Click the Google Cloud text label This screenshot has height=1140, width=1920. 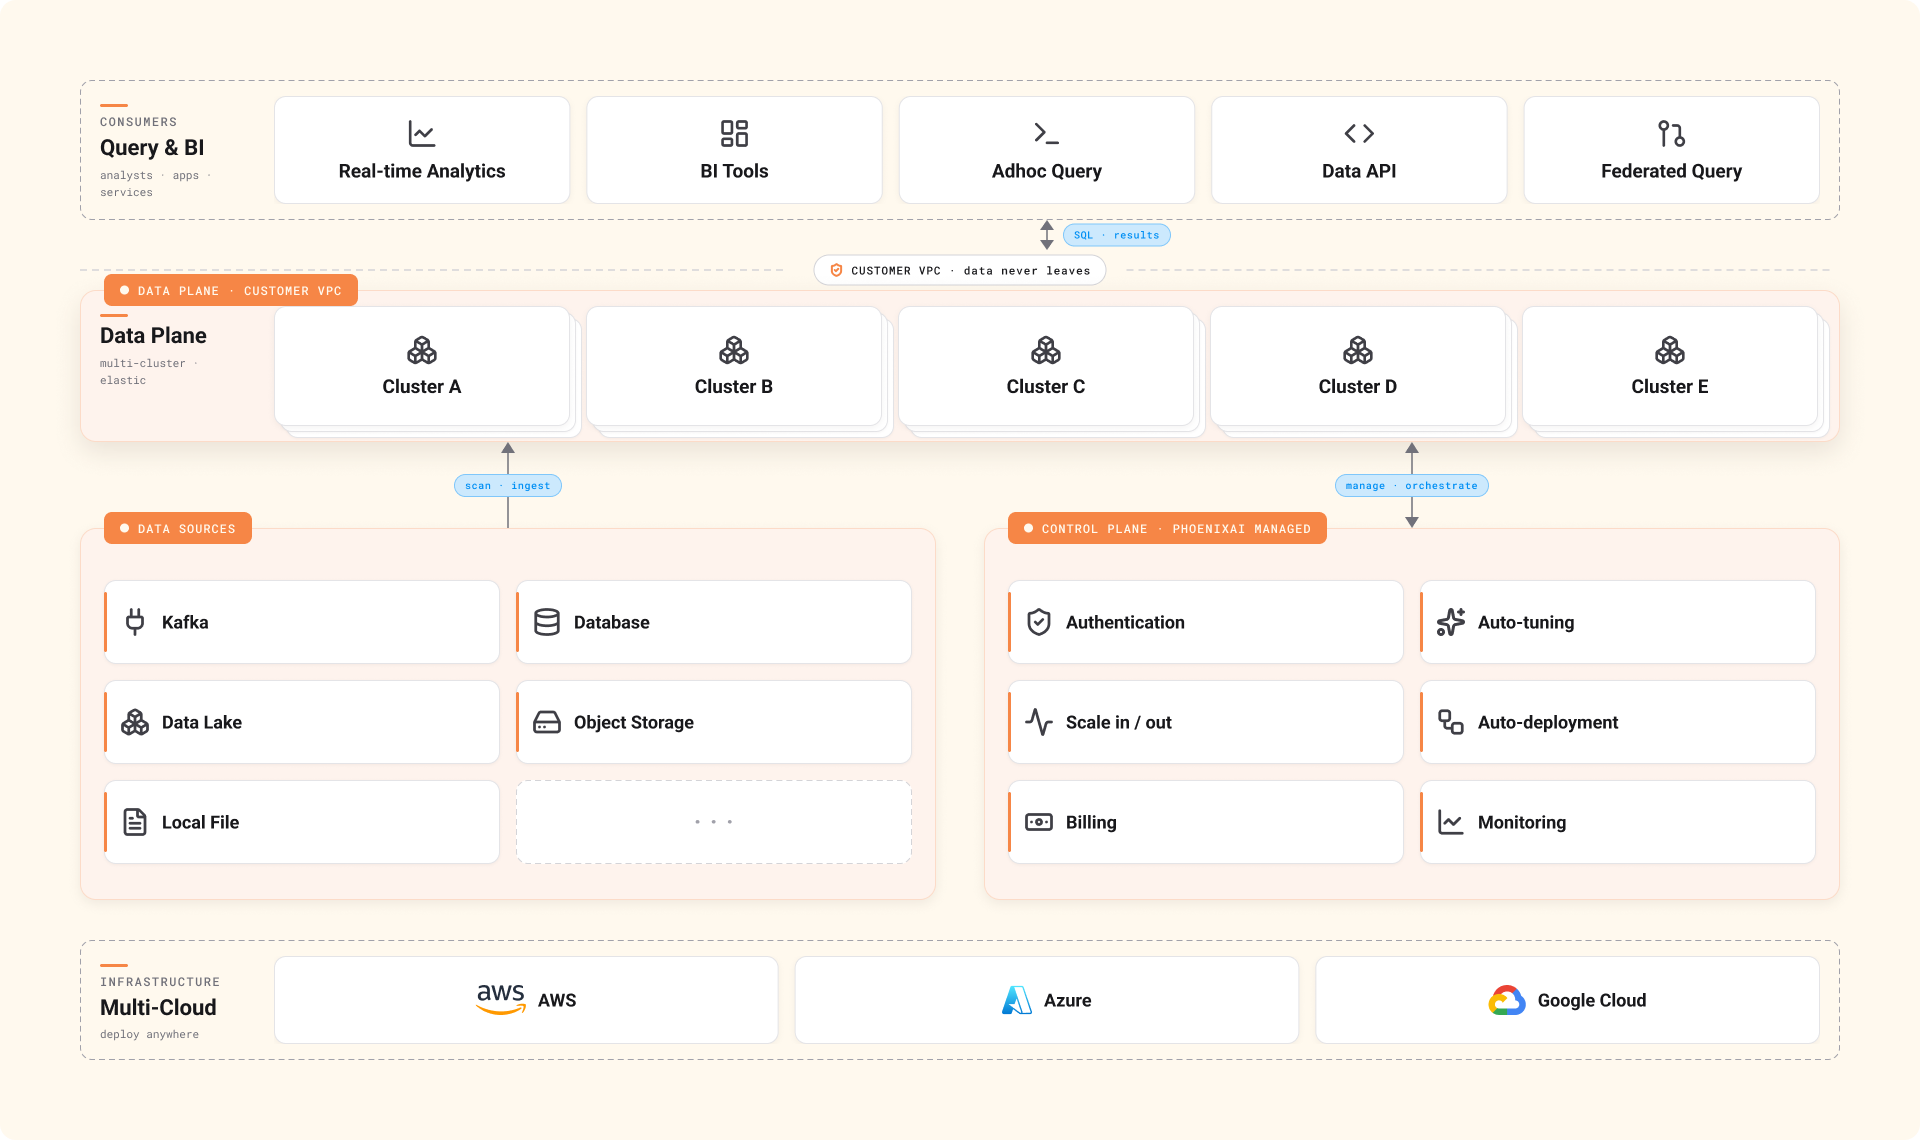[1592, 1000]
